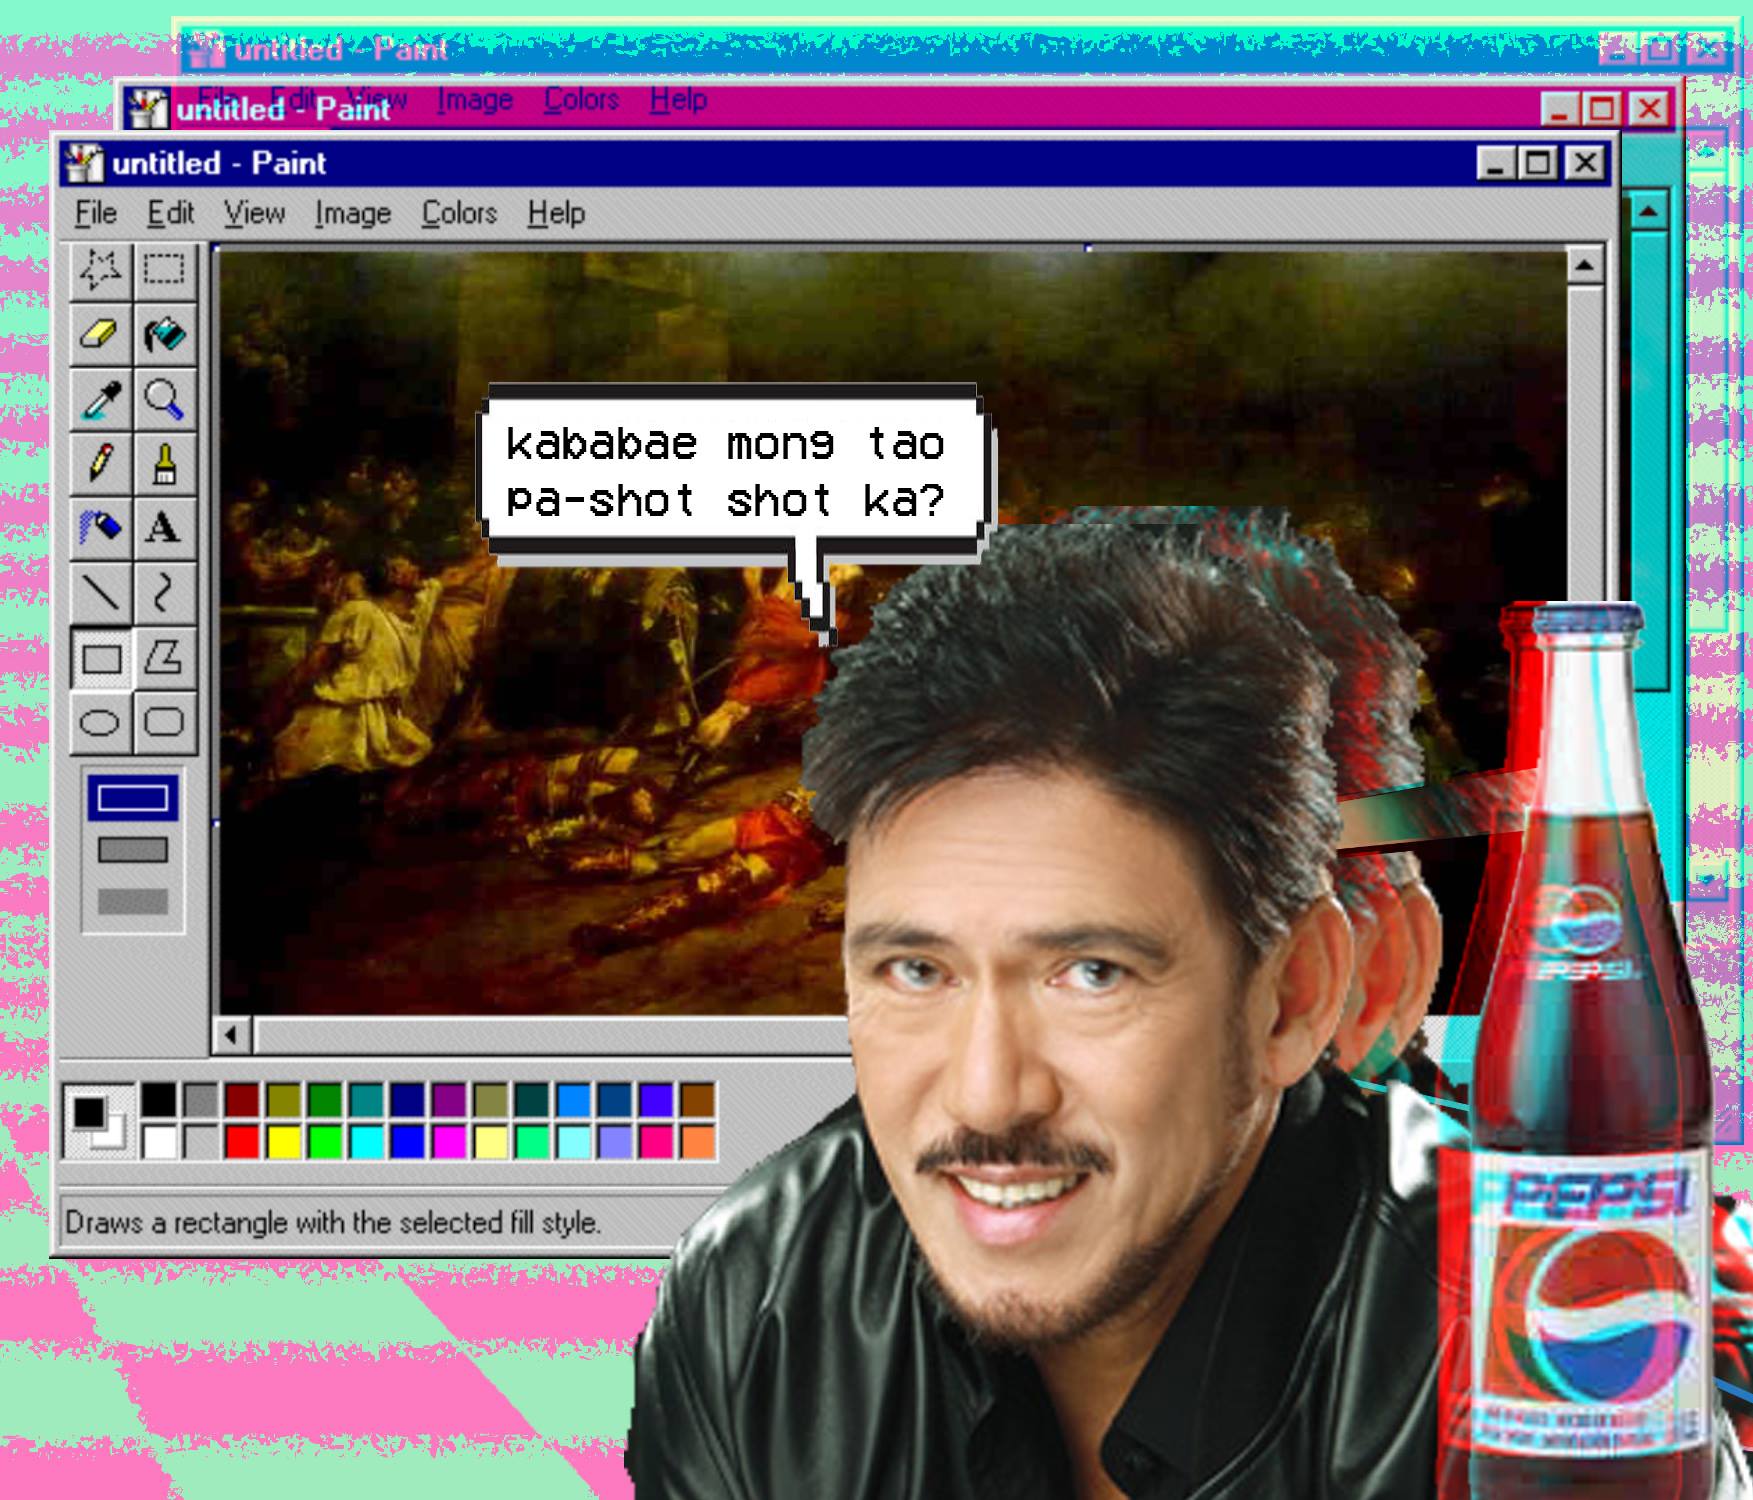Pick dark red from palette top row
The image size is (1753, 1500).
pos(241,1099)
